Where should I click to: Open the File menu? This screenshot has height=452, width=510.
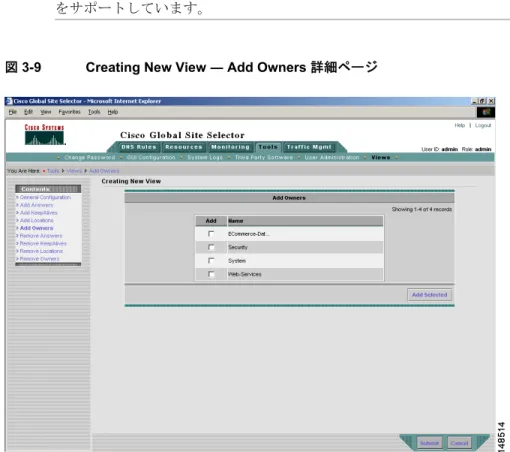point(13,112)
